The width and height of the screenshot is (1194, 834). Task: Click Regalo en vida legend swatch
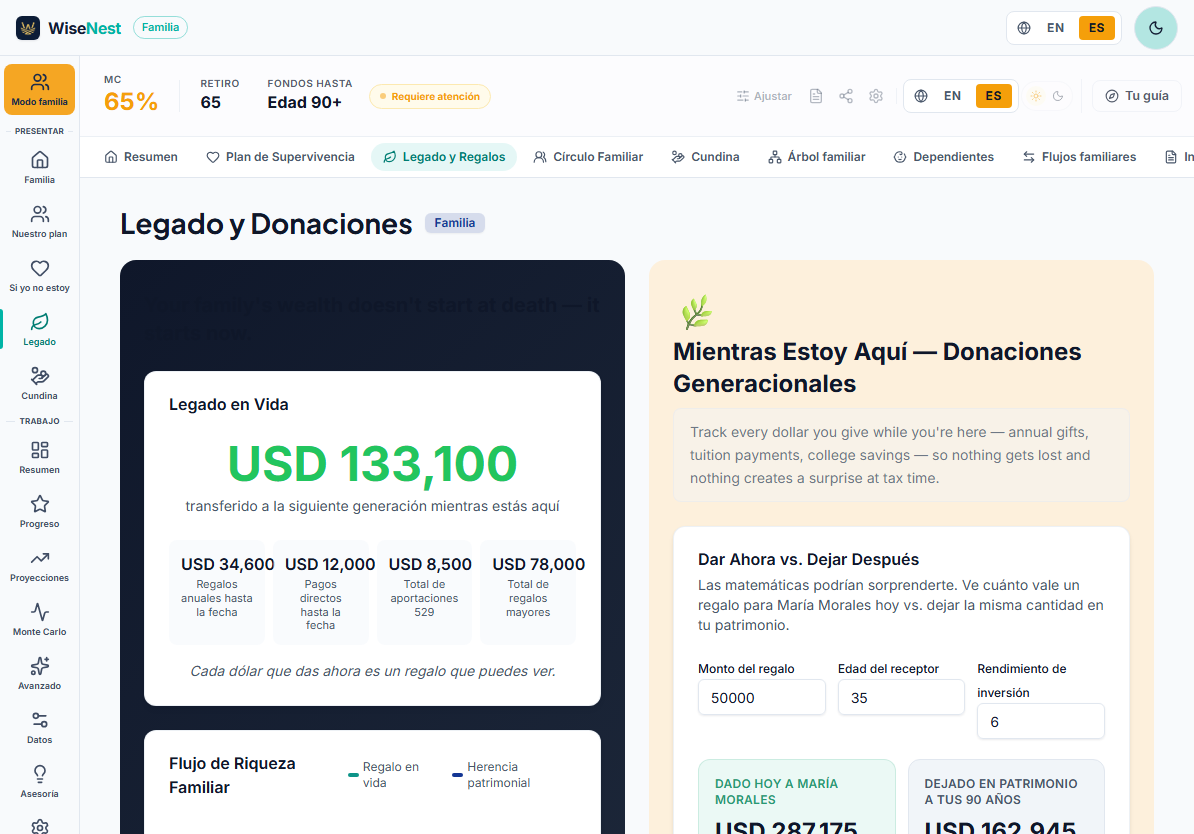(x=353, y=775)
